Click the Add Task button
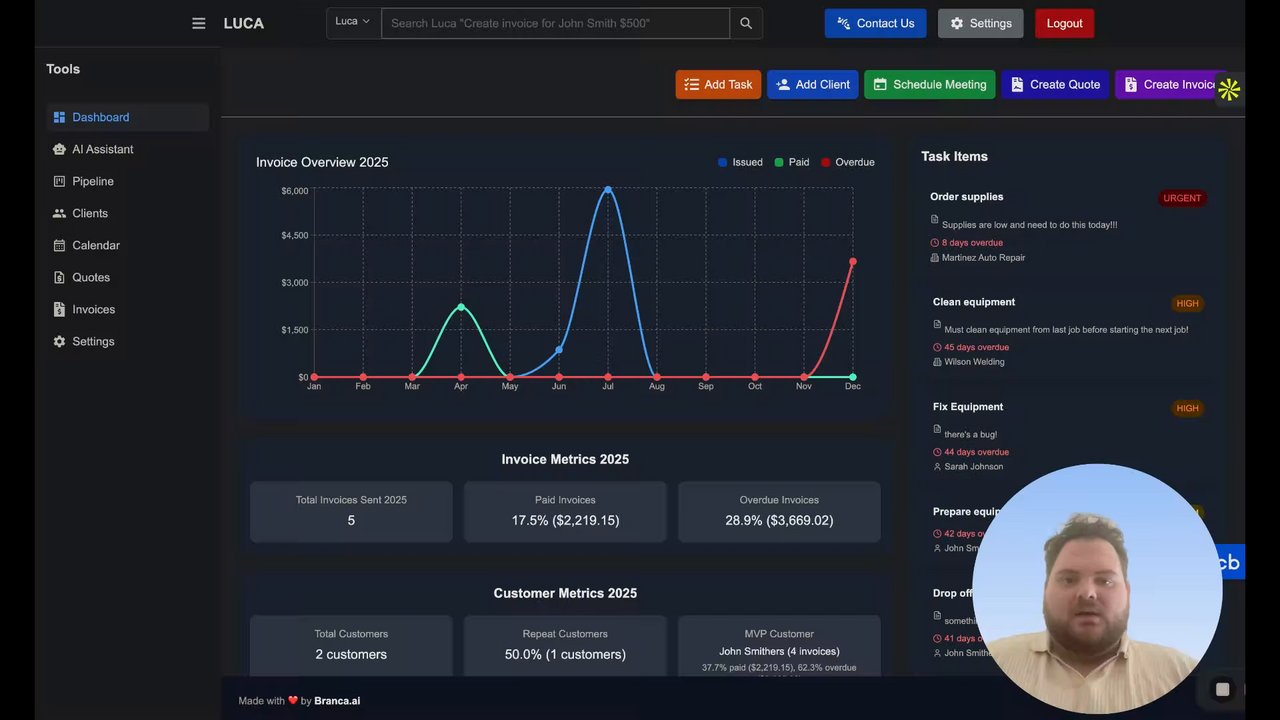 (x=718, y=84)
